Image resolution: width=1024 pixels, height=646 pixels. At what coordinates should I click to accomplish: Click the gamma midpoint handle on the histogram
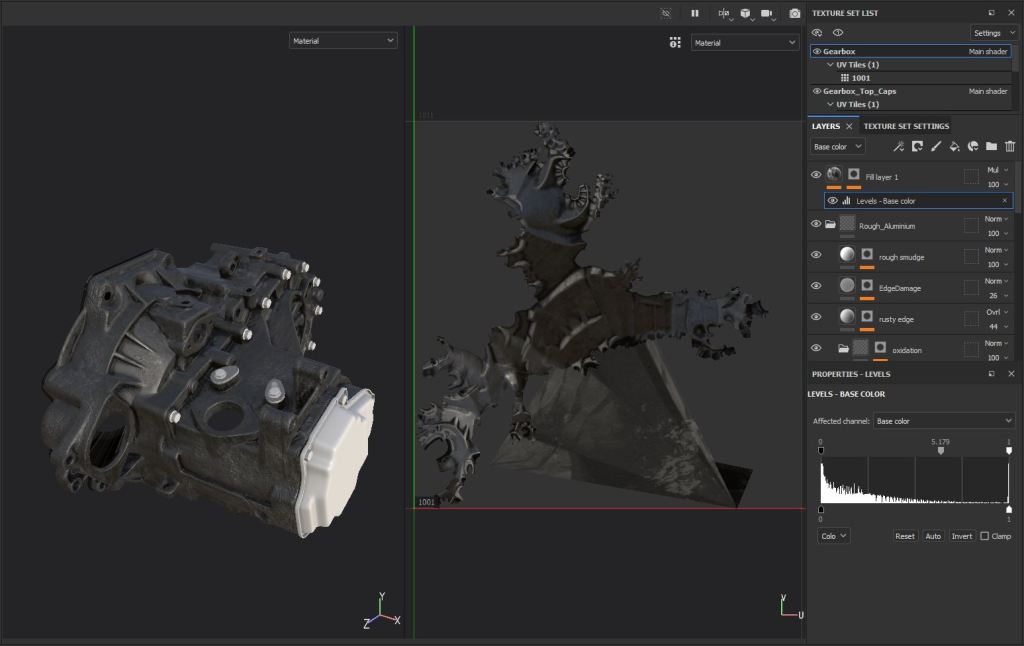point(940,451)
